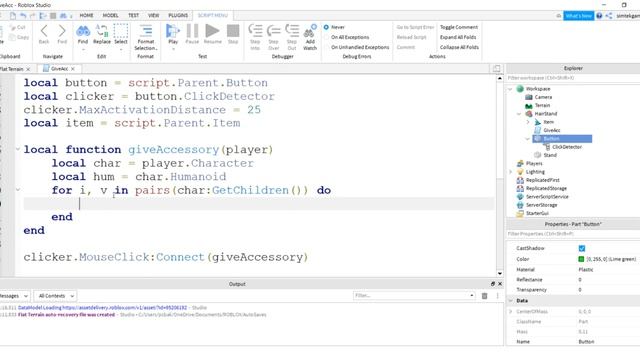The image size is (640, 360).
Task: Clear output with the trash can icon
Action: pos(484,296)
